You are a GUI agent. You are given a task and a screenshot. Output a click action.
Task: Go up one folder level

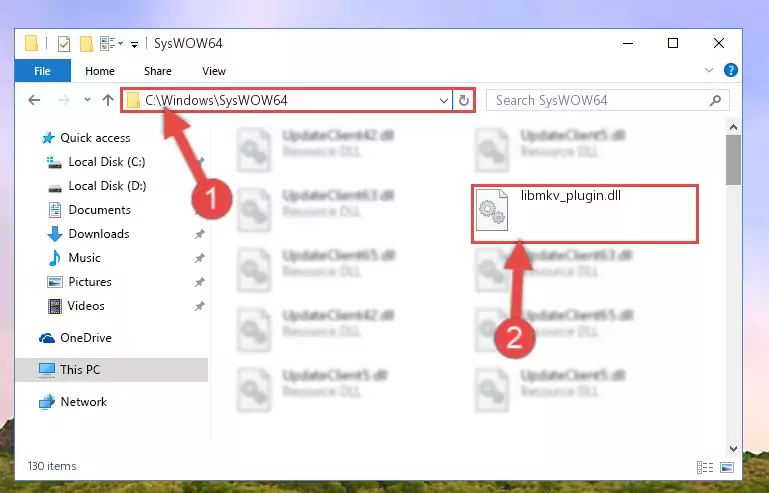coord(108,100)
